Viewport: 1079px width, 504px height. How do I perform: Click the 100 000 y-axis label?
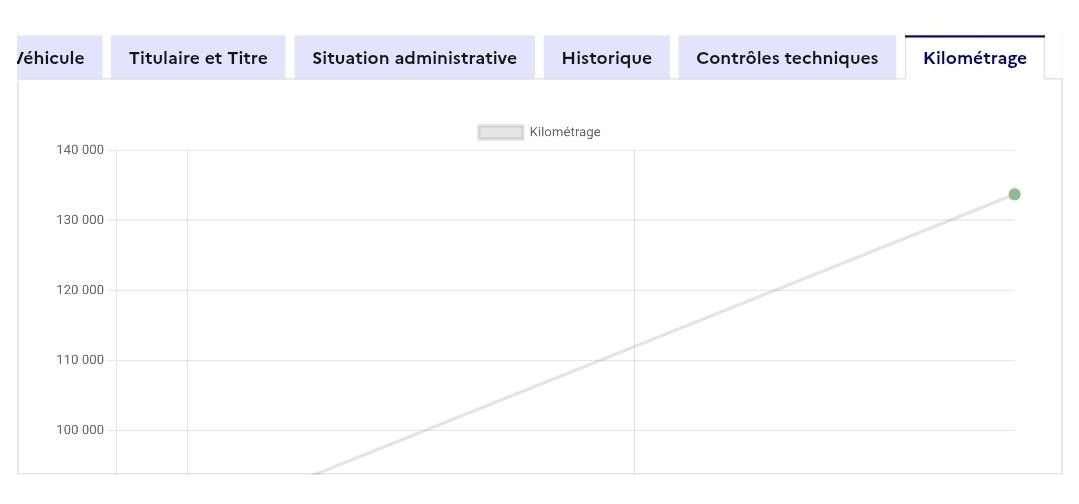pos(80,430)
